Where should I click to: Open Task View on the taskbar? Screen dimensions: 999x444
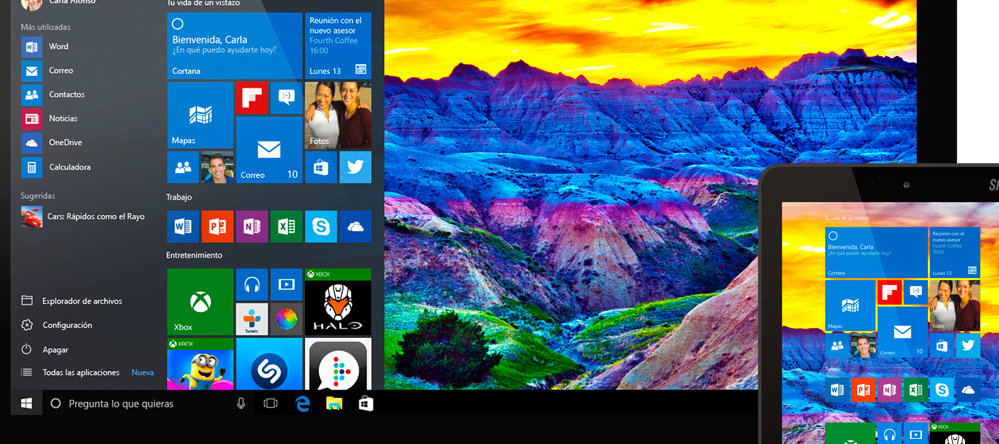point(271,403)
